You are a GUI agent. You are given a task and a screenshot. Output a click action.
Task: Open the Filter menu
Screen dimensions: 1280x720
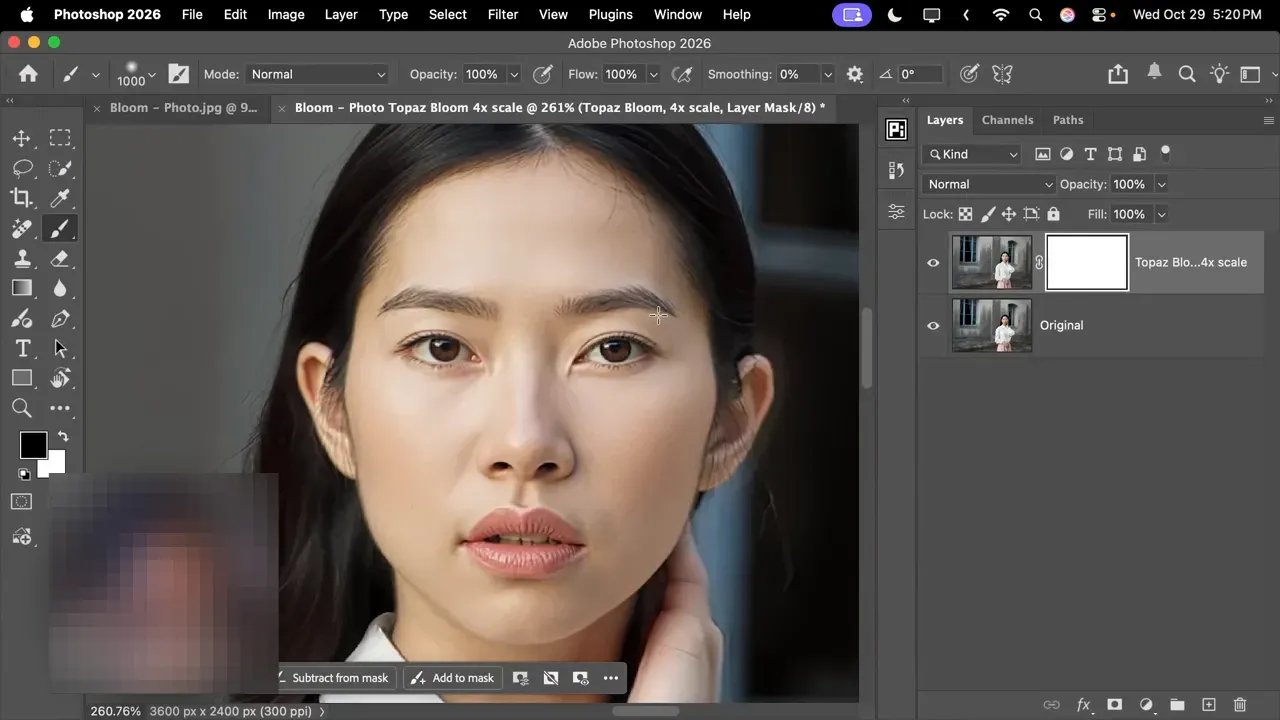coord(502,14)
